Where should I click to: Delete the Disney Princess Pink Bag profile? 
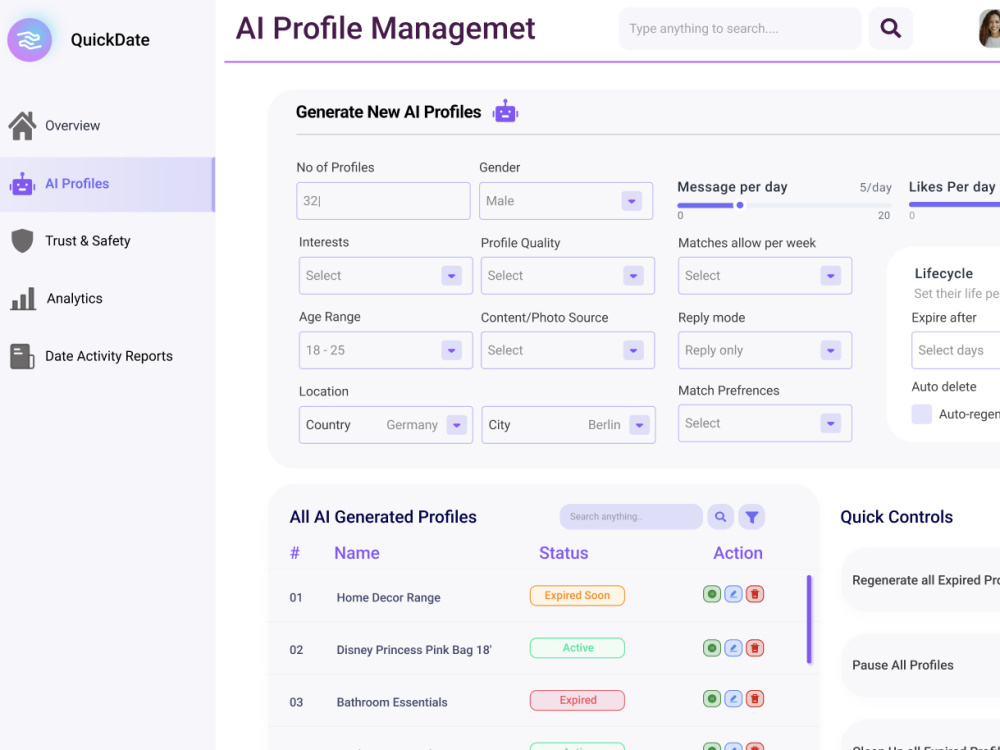click(x=755, y=648)
